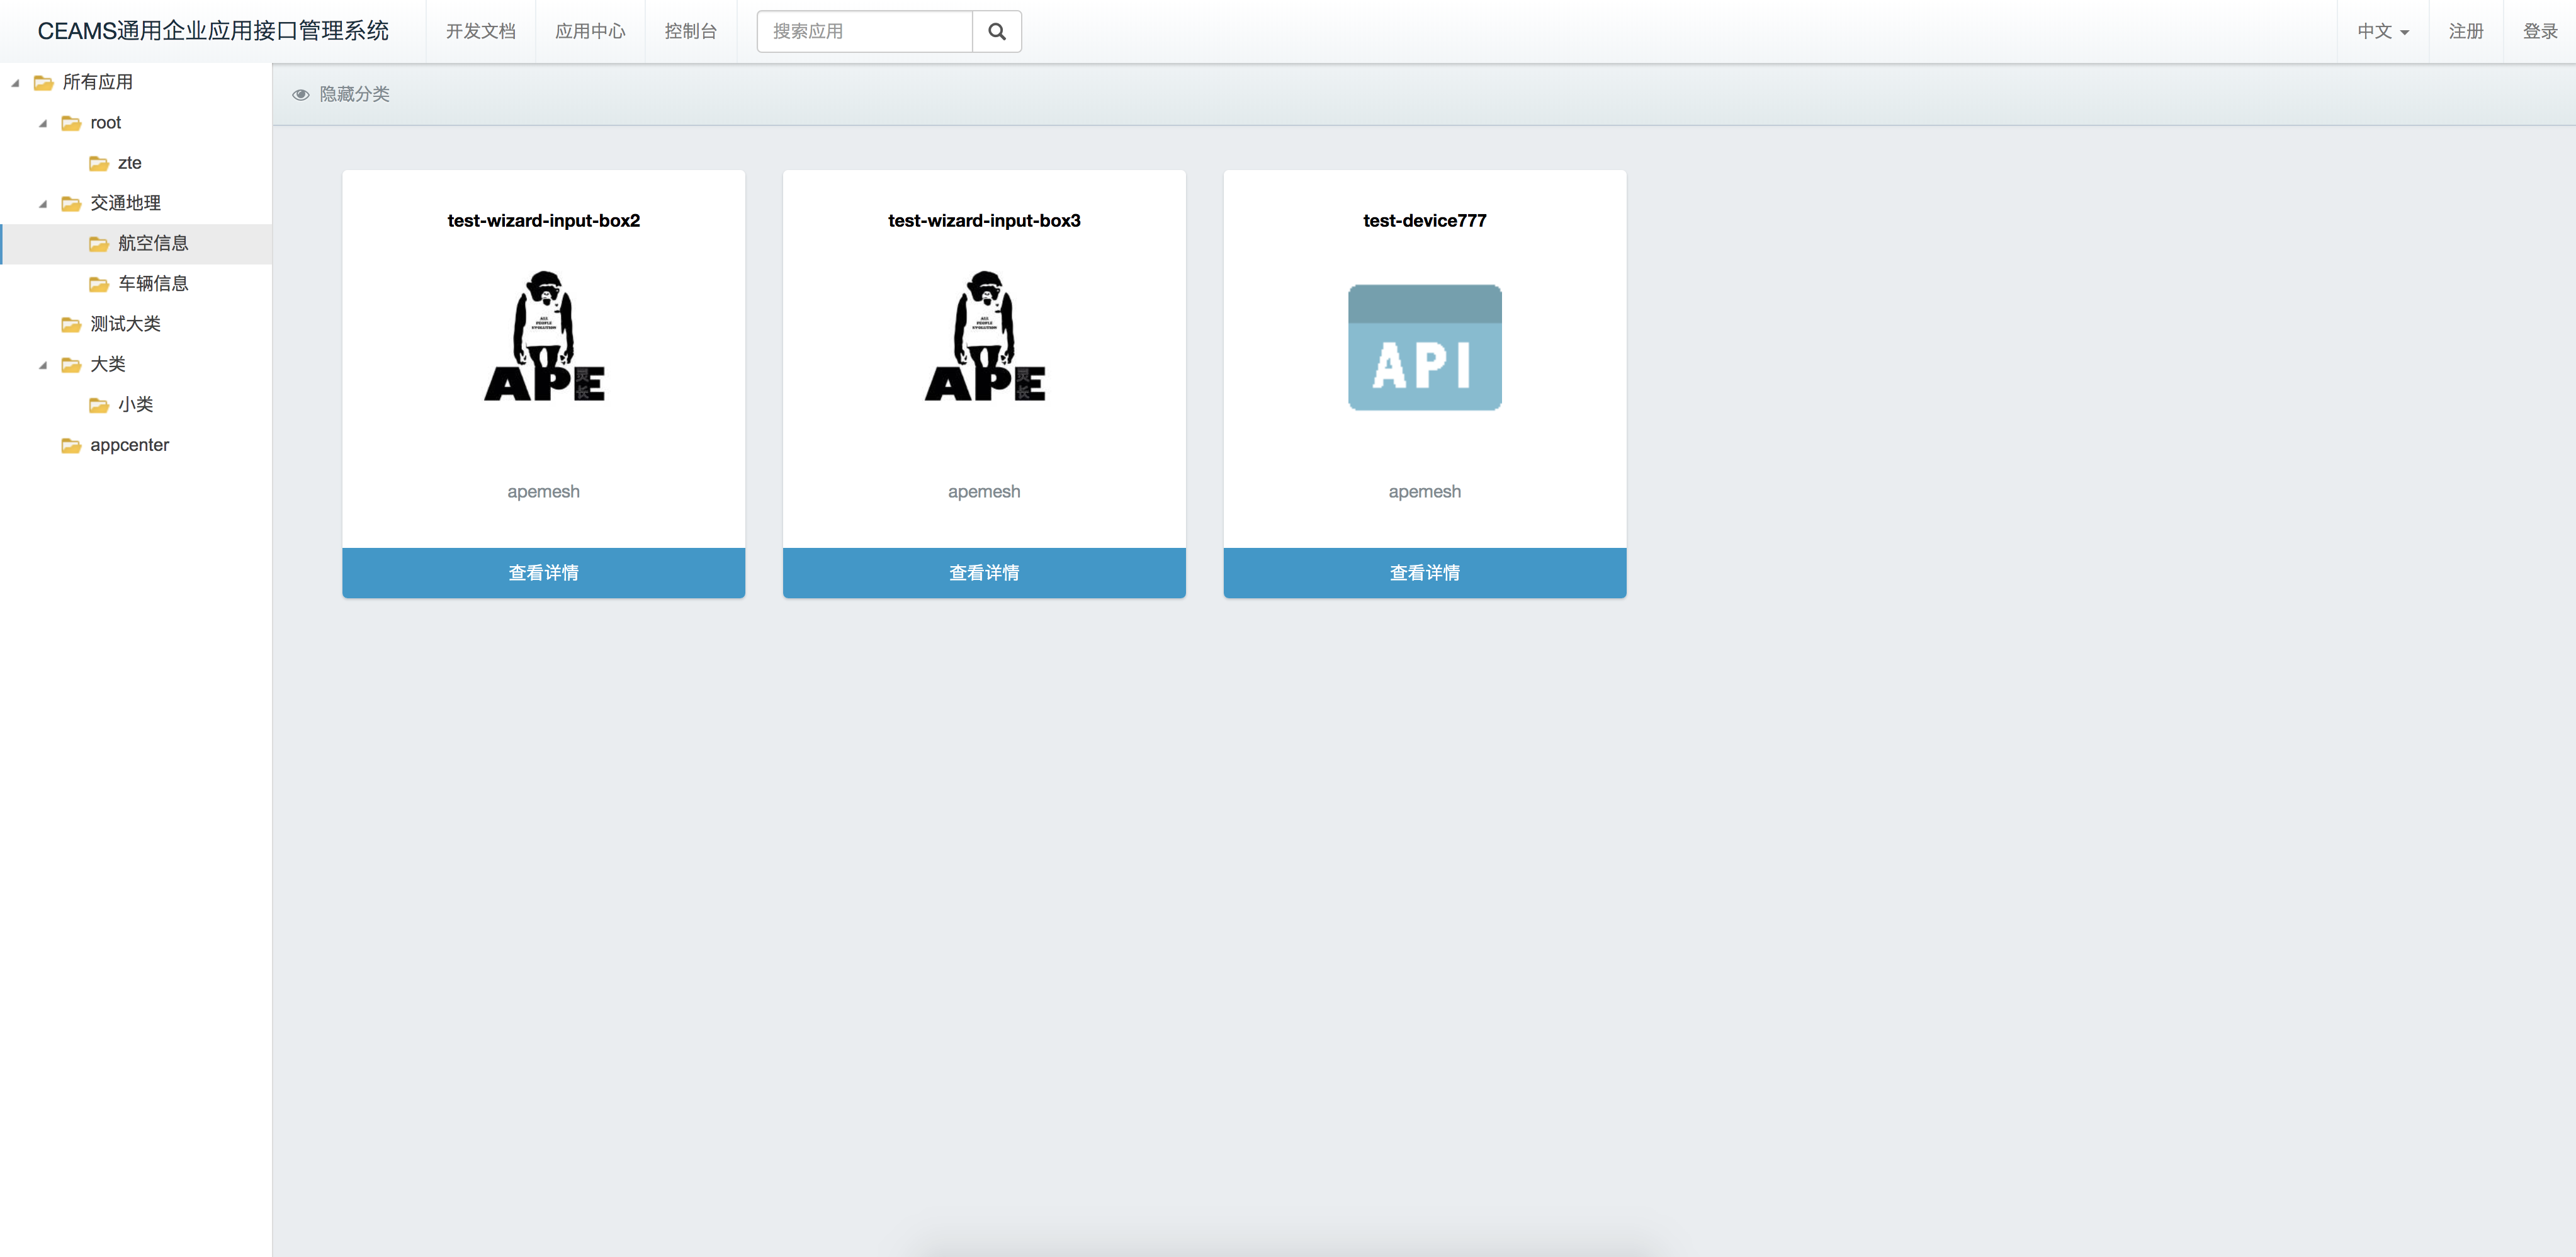Click apemesh under test-wizard-input-box3
This screenshot has width=2576, height=1257.
[985, 492]
